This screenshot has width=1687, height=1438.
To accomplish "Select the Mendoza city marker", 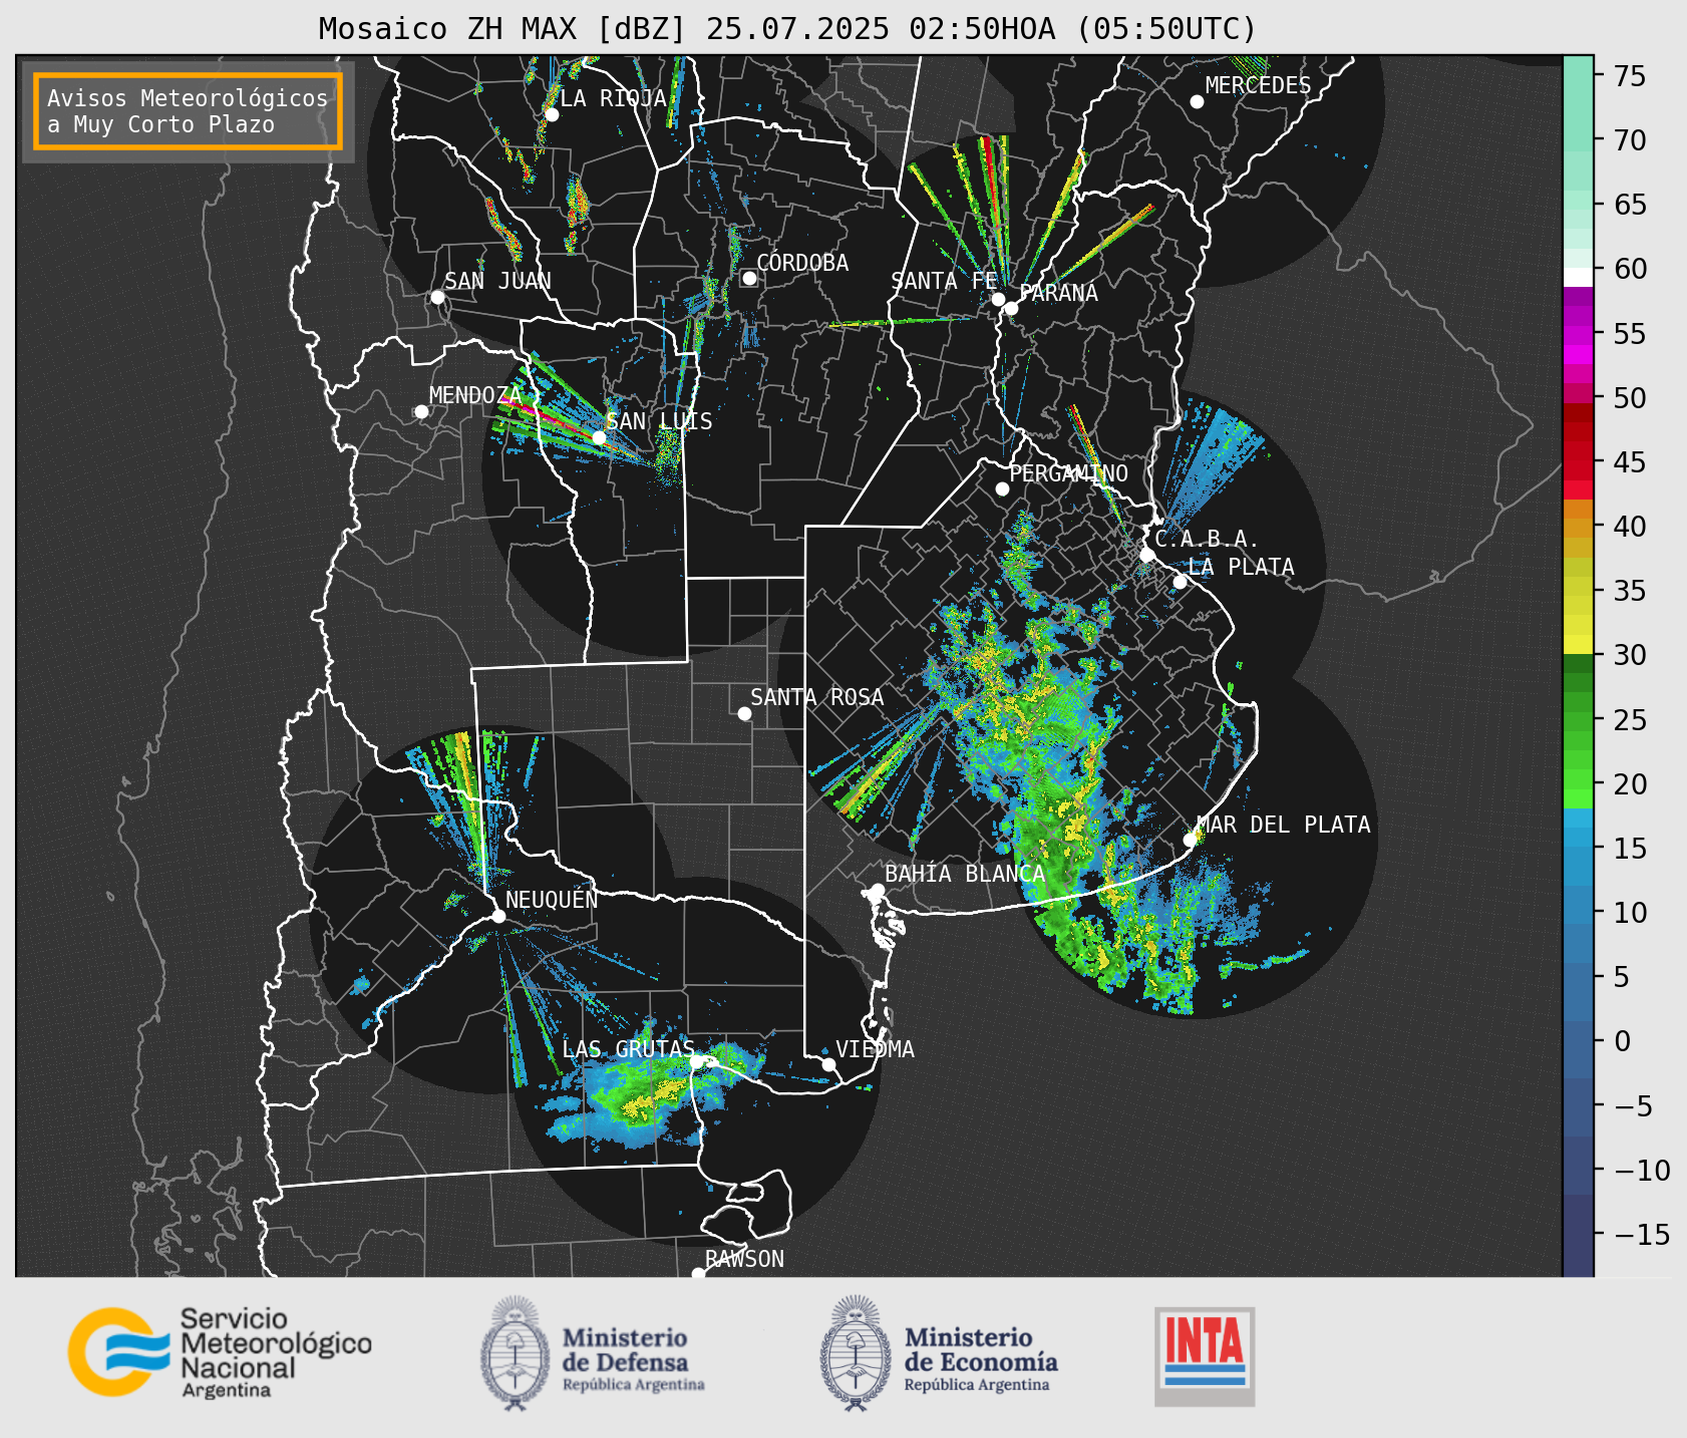I will (x=421, y=412).
